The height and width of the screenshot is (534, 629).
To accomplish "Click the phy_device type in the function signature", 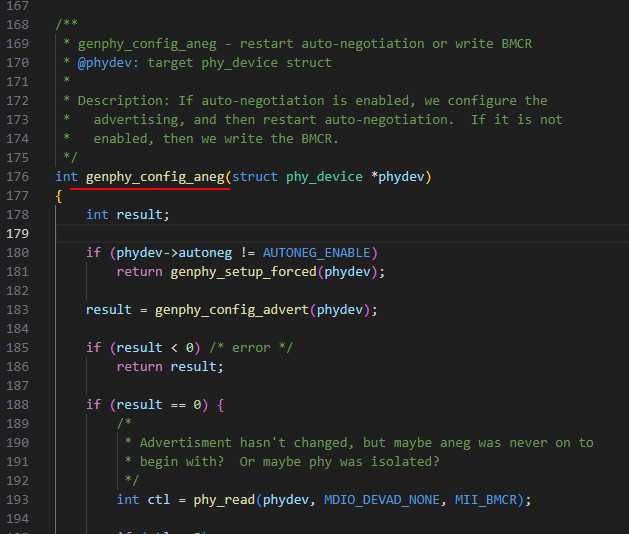I will (x=324, y=177).
